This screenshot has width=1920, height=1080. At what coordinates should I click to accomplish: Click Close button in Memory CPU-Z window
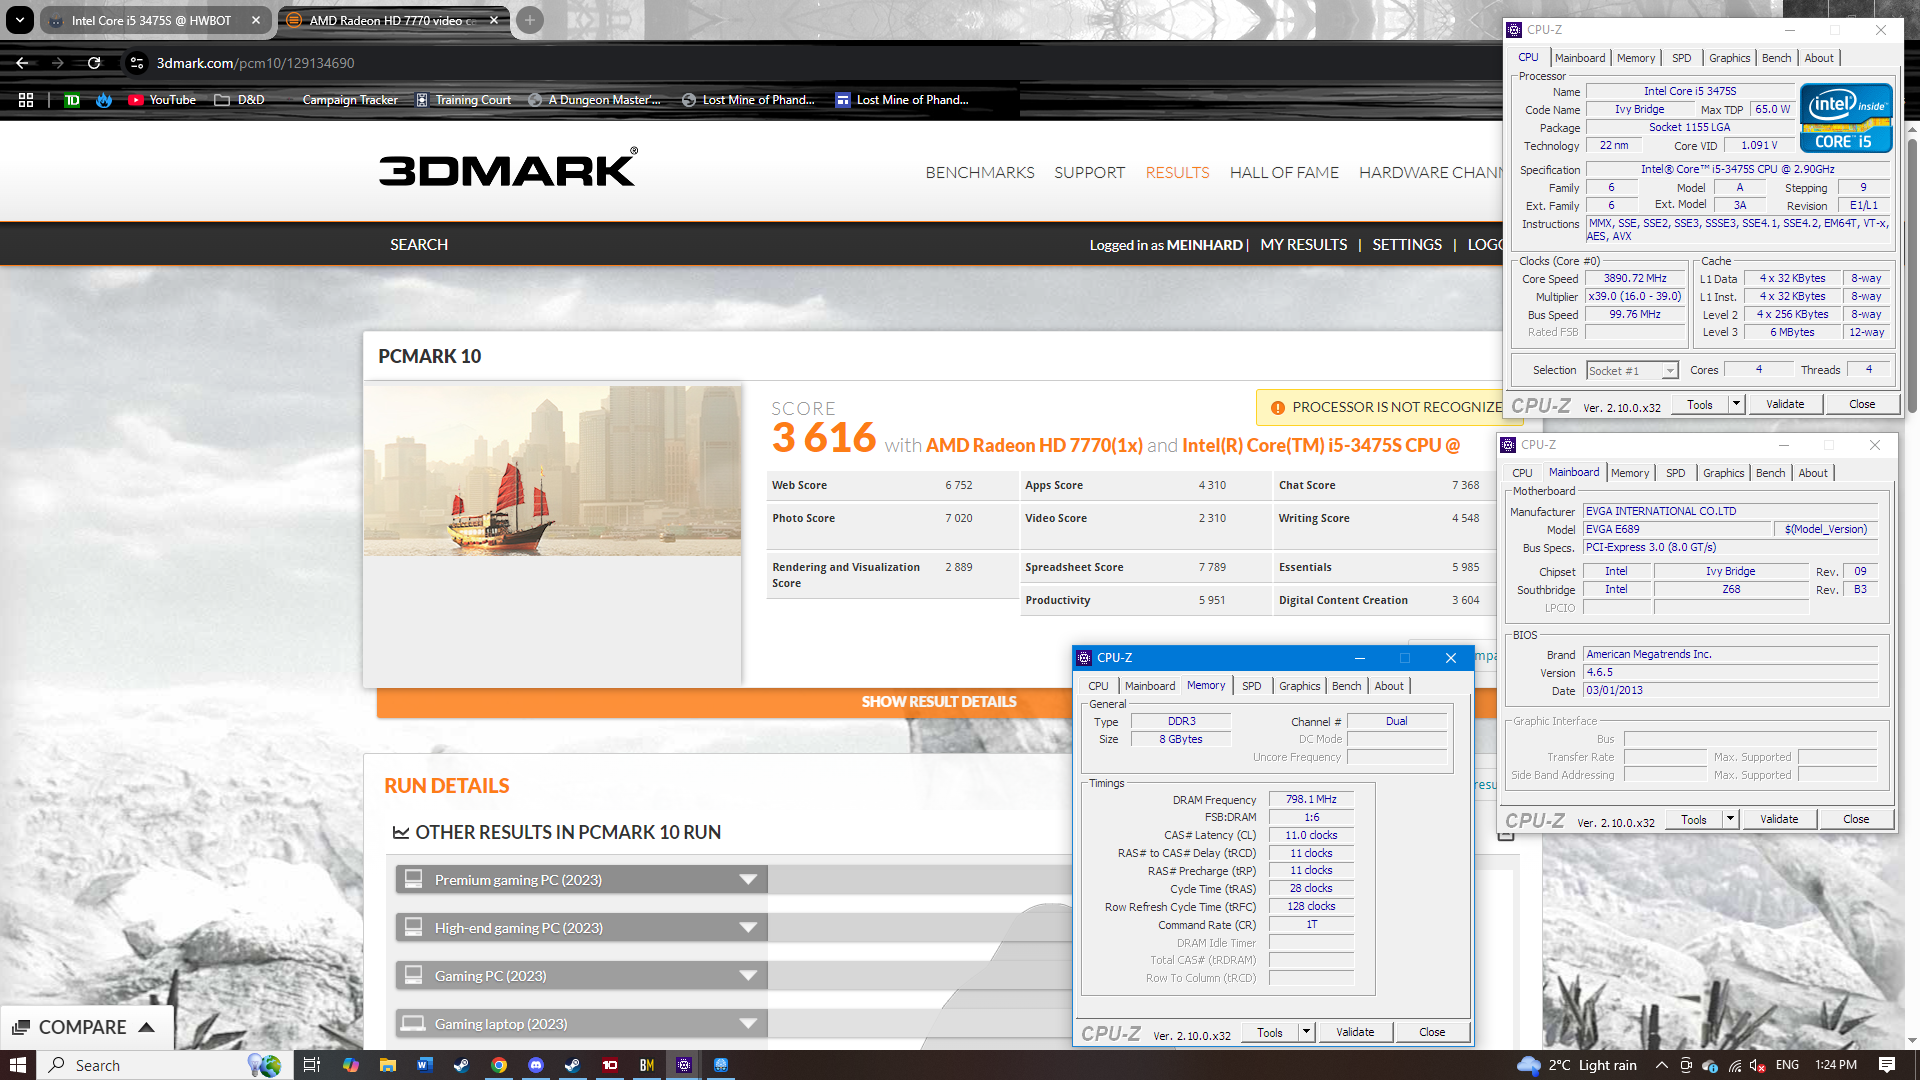pyautogui.click(x=1432, y=1032)
